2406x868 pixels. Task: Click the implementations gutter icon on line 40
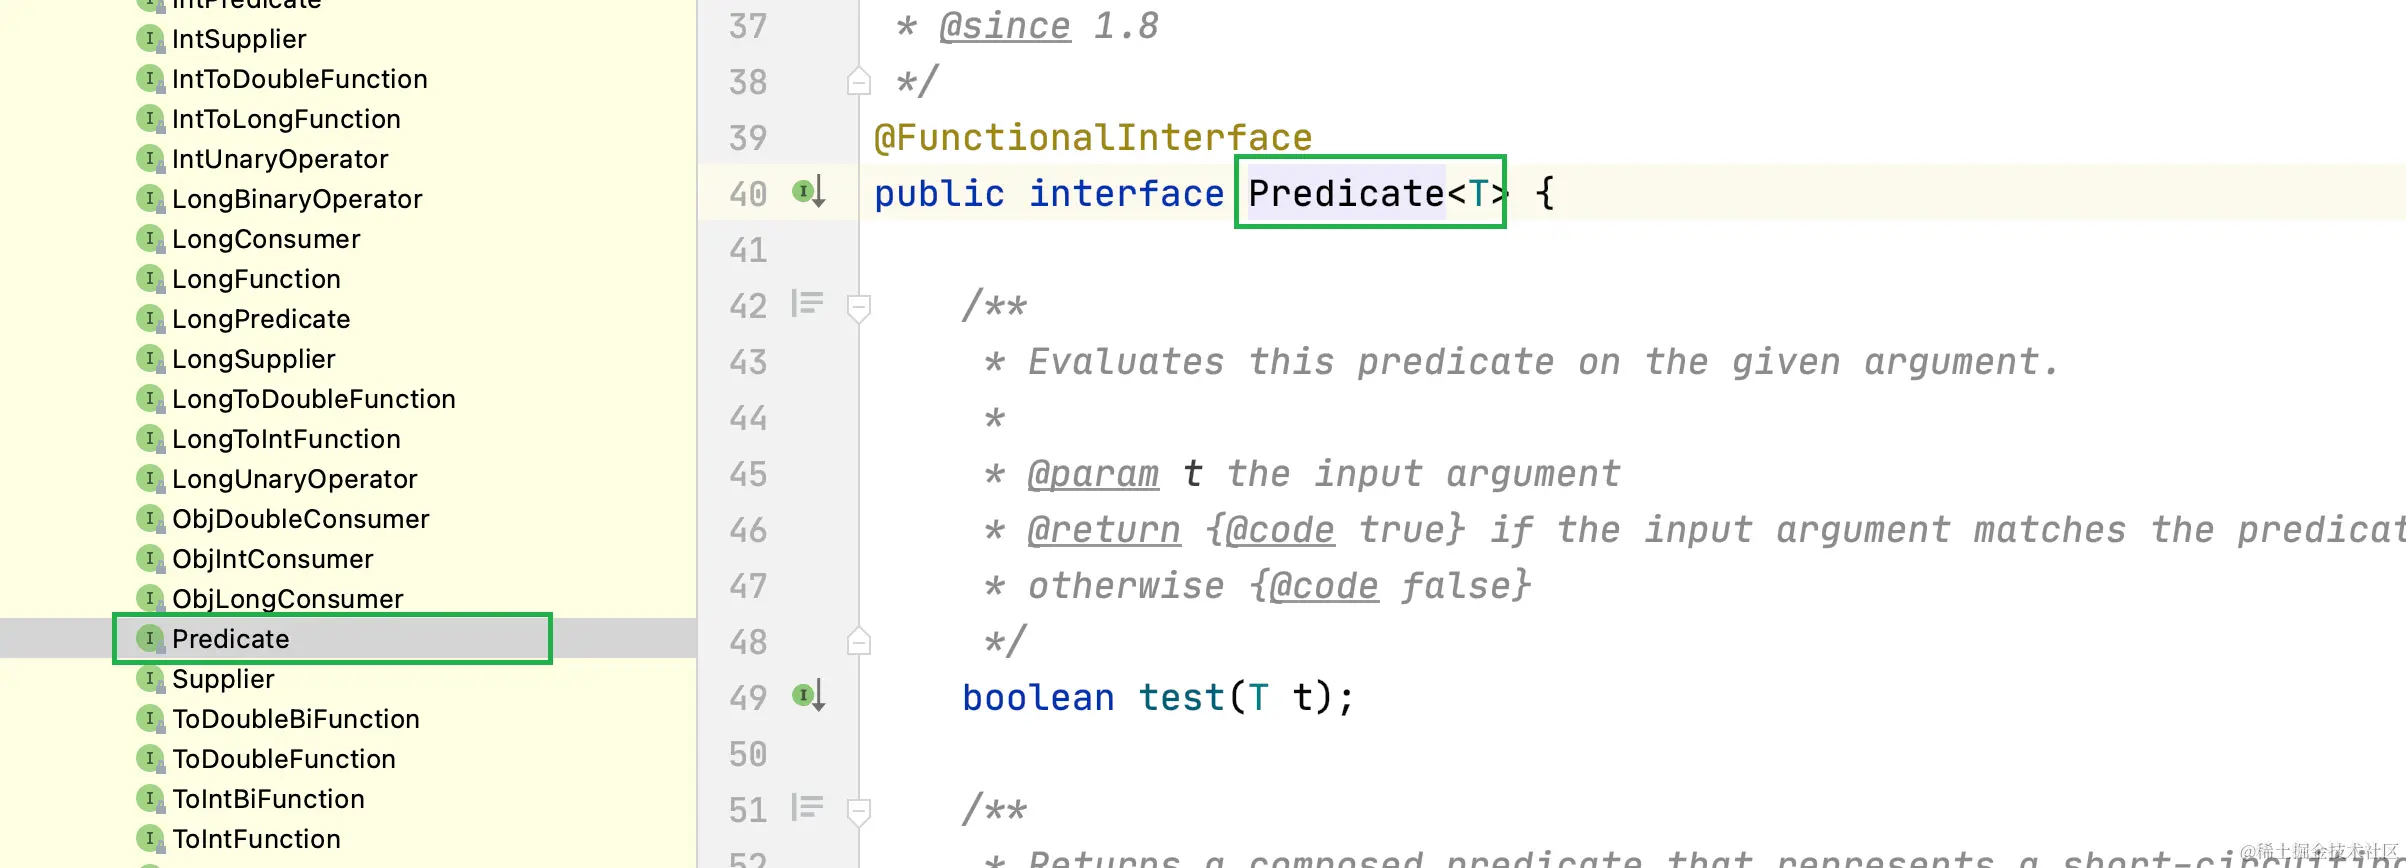click(808, 191)
